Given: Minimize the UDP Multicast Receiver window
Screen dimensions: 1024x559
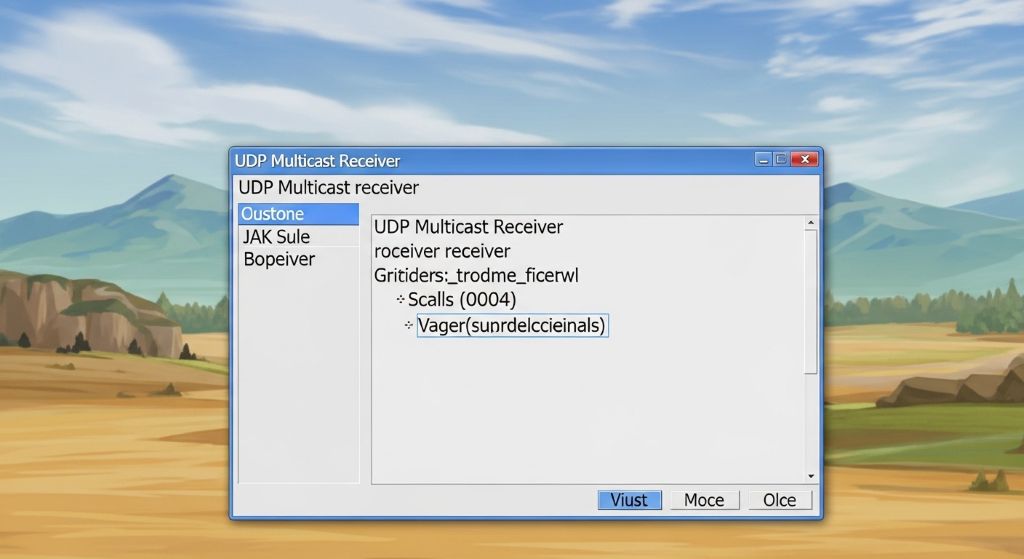Looking at the screenshot, I should tap(763, 159).
